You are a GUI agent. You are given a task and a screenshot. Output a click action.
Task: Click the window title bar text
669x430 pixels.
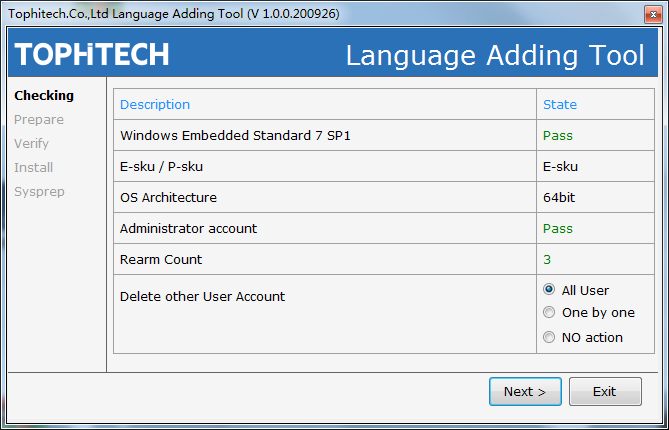tap(174, 14)
